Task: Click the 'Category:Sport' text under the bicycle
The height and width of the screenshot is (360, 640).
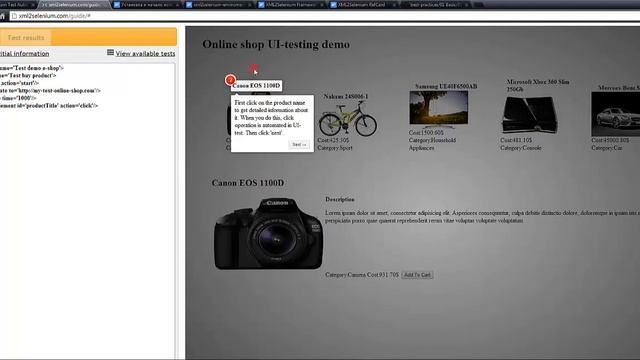Action: (x=335, y=148)
